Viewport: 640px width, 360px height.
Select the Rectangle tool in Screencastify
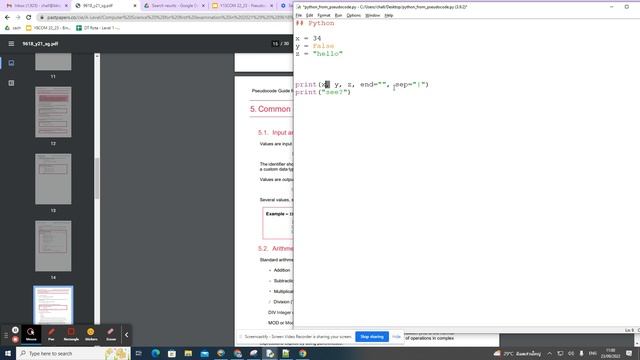pyautogui.click(x=71, y=334)
